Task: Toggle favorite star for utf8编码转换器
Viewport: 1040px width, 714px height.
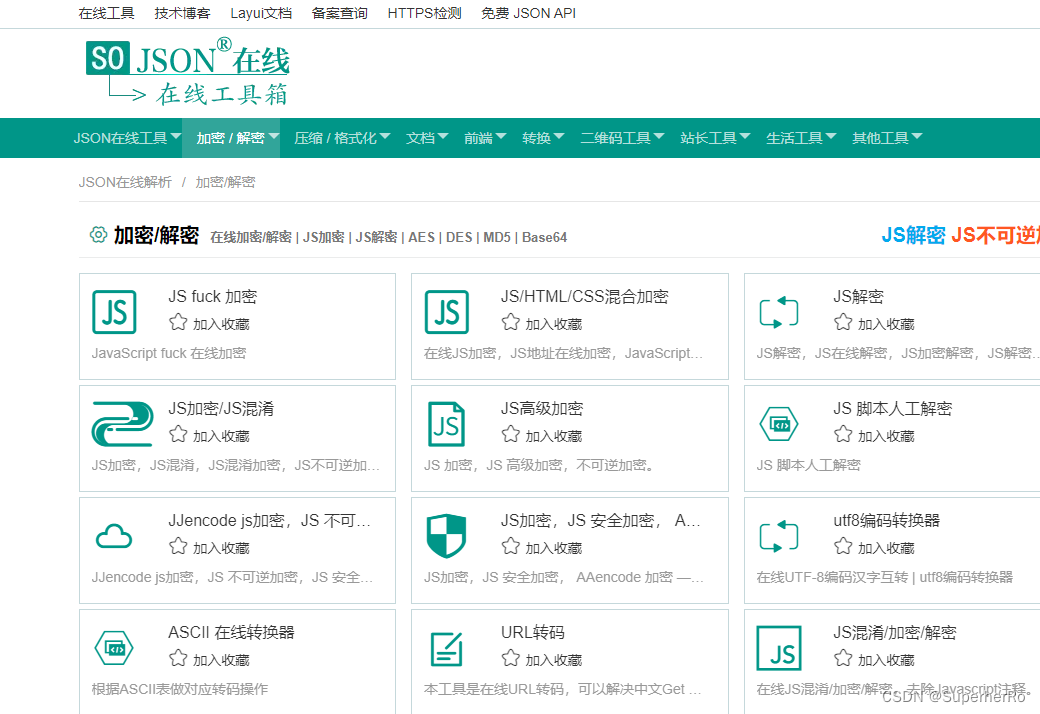Action: [843, 547]
